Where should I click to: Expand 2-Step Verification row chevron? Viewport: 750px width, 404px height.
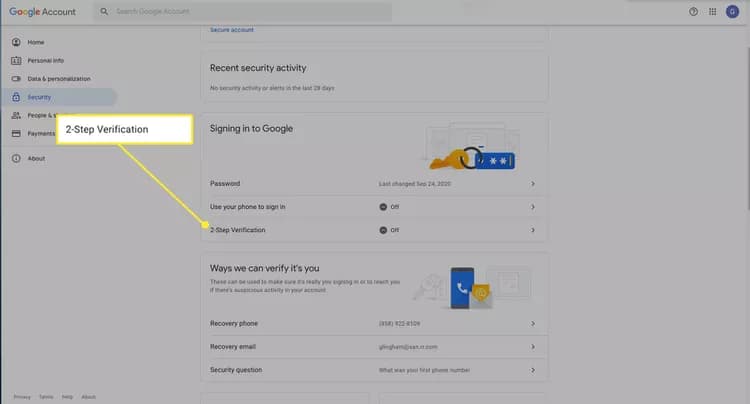pos(533,230)
